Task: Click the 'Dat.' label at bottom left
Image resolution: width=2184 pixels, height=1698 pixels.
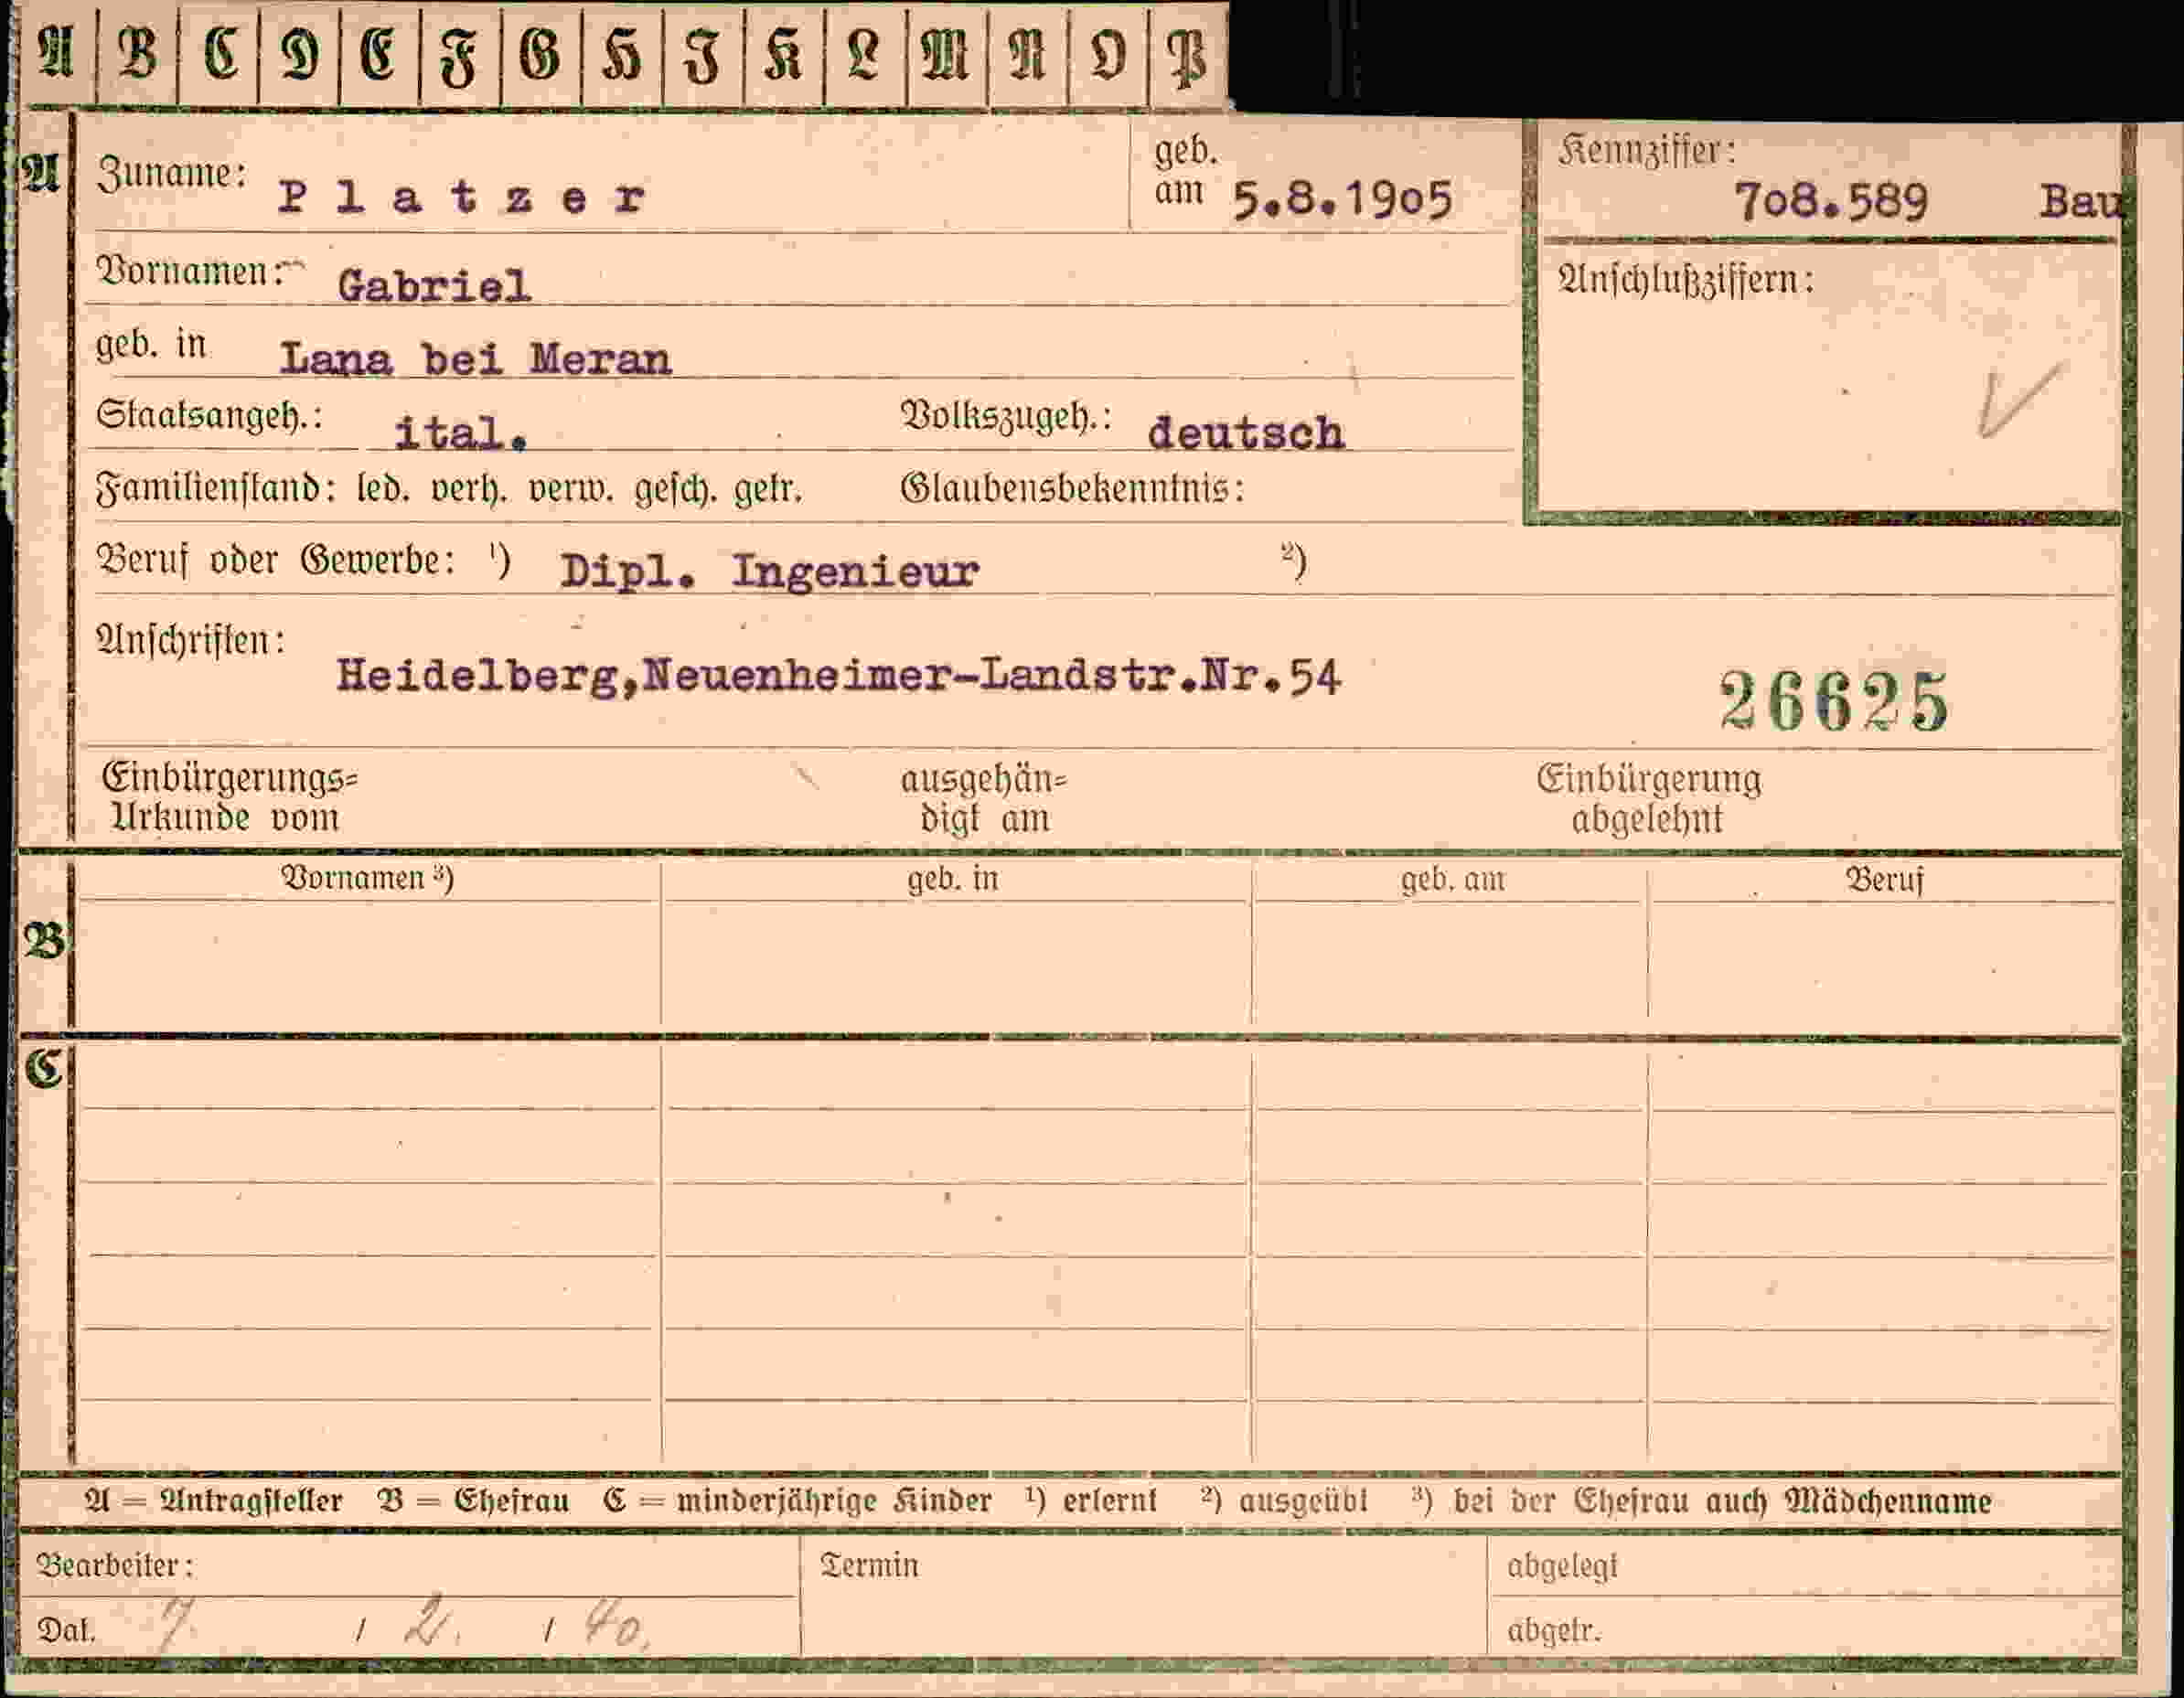Action: (x=66, y=1631)
